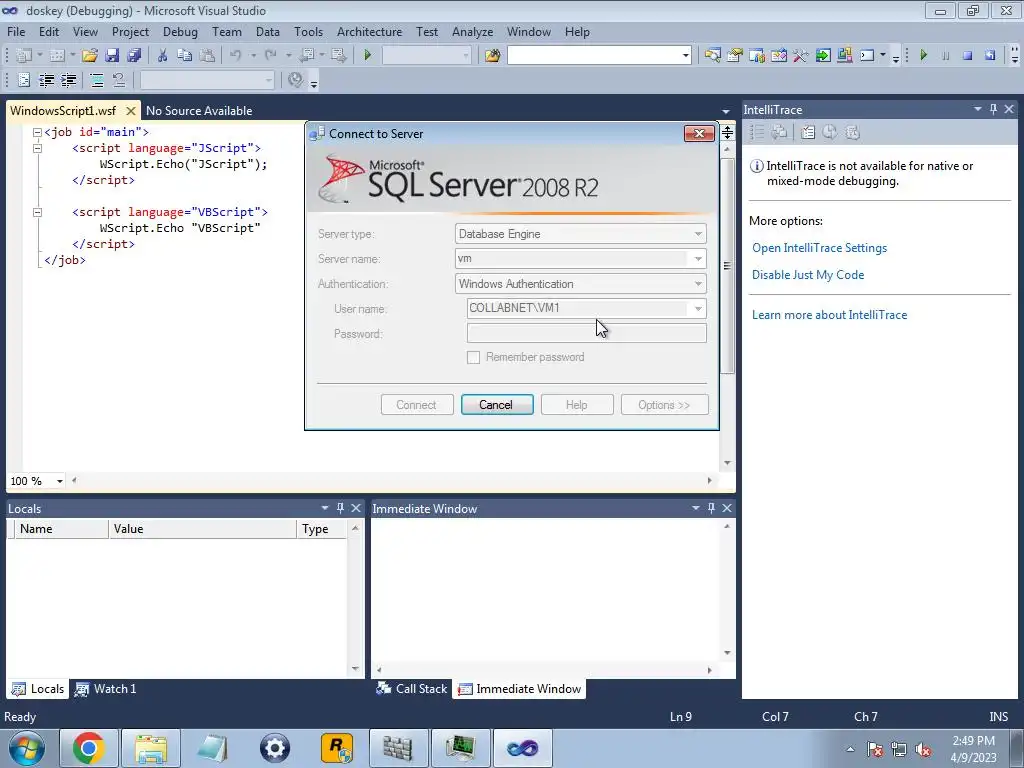Switch to the No Source Available tab
The width and height of the screenshot is (1024, 768).
click(199, 110)
